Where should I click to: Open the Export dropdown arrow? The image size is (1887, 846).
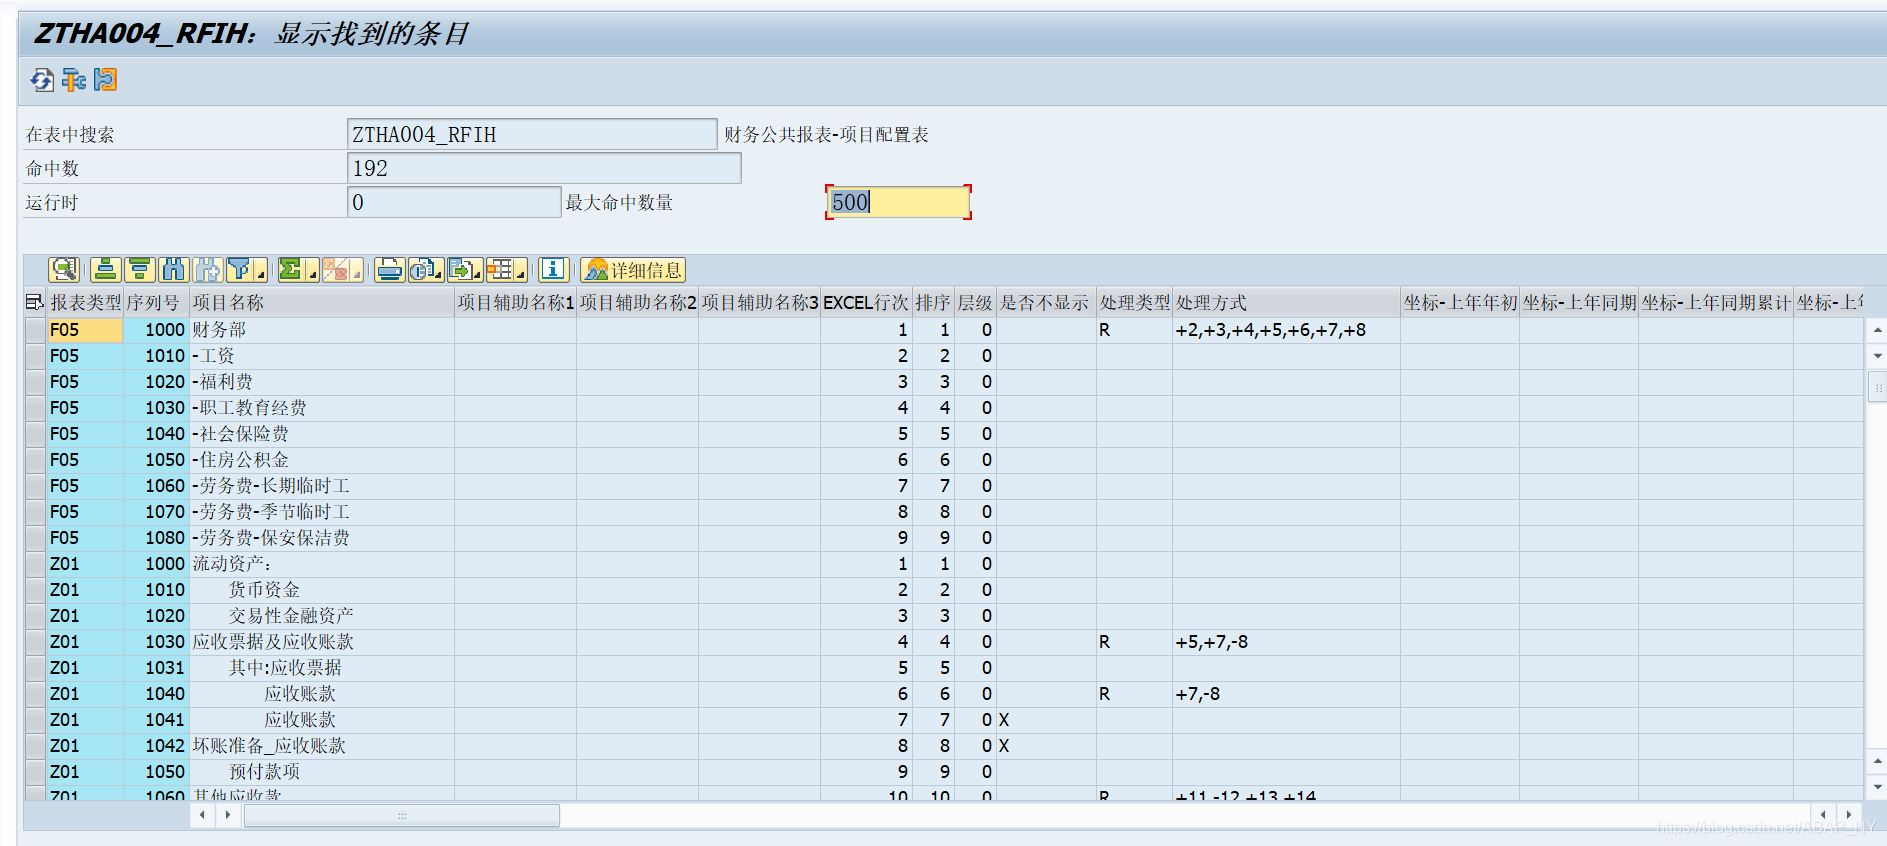tap(479, 272)
